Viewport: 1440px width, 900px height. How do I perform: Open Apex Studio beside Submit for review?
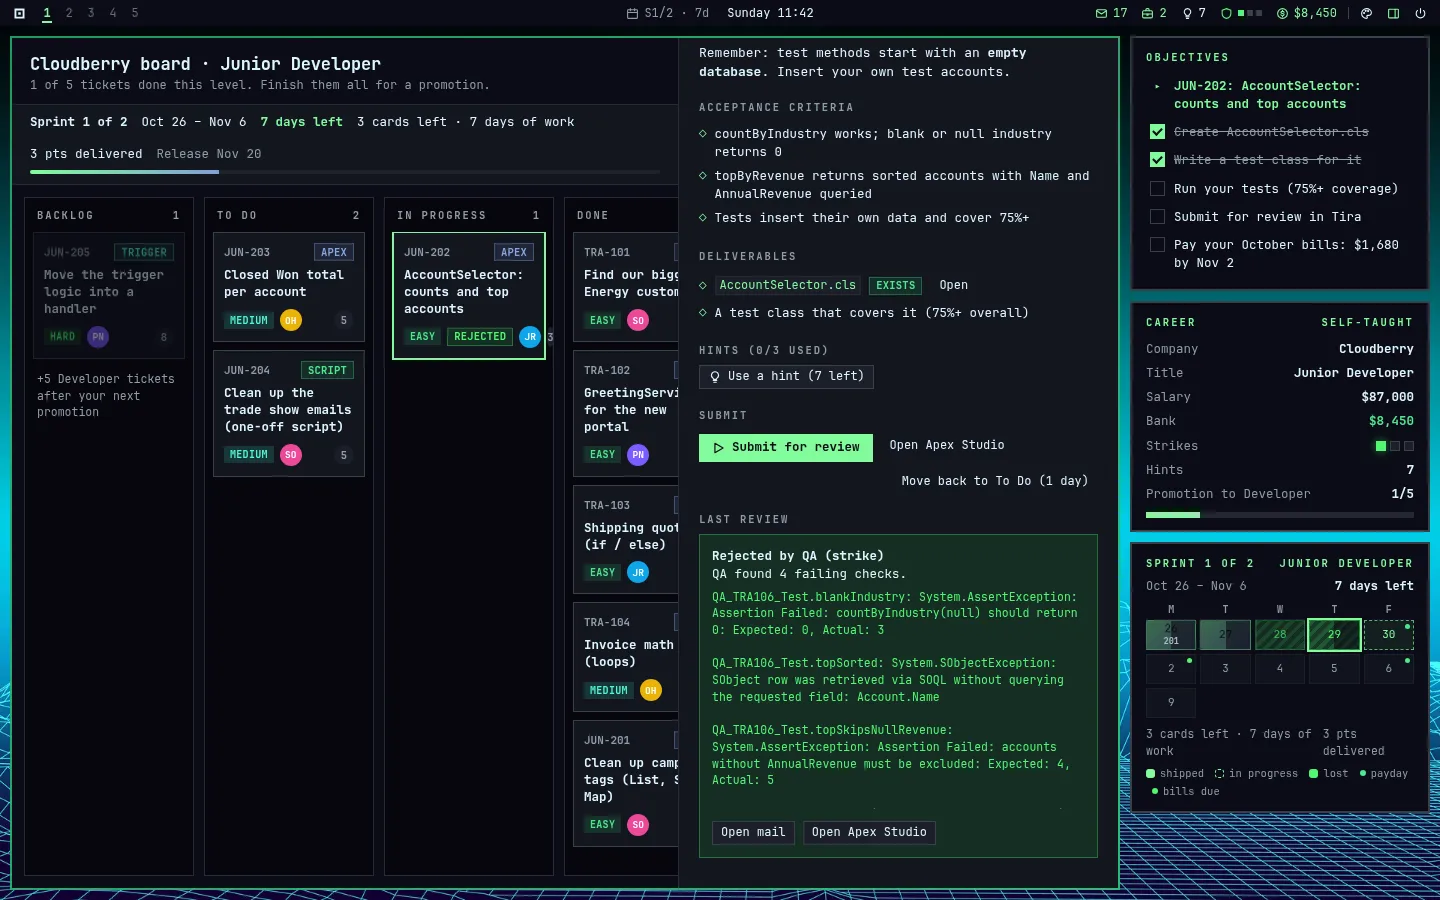point(947,445)
